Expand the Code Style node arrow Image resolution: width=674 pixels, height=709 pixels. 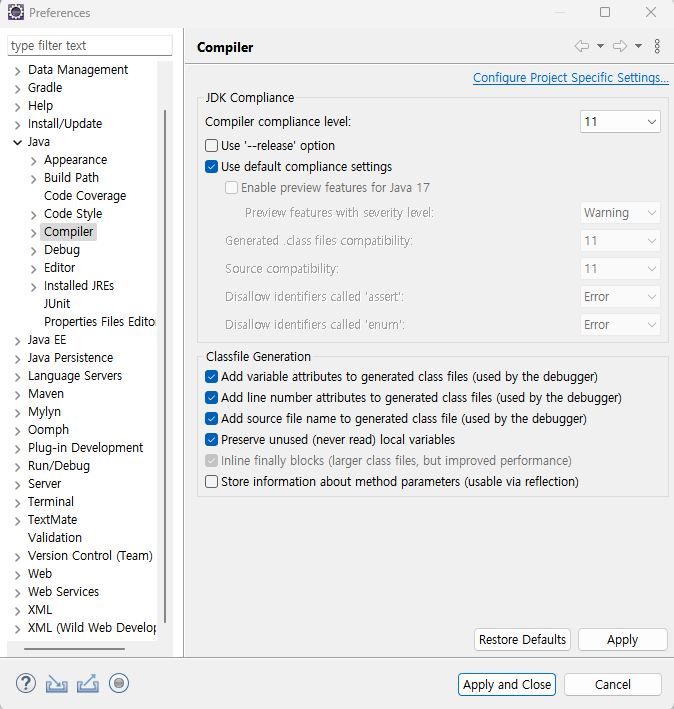pyautogui.click(x=33, y=215)
